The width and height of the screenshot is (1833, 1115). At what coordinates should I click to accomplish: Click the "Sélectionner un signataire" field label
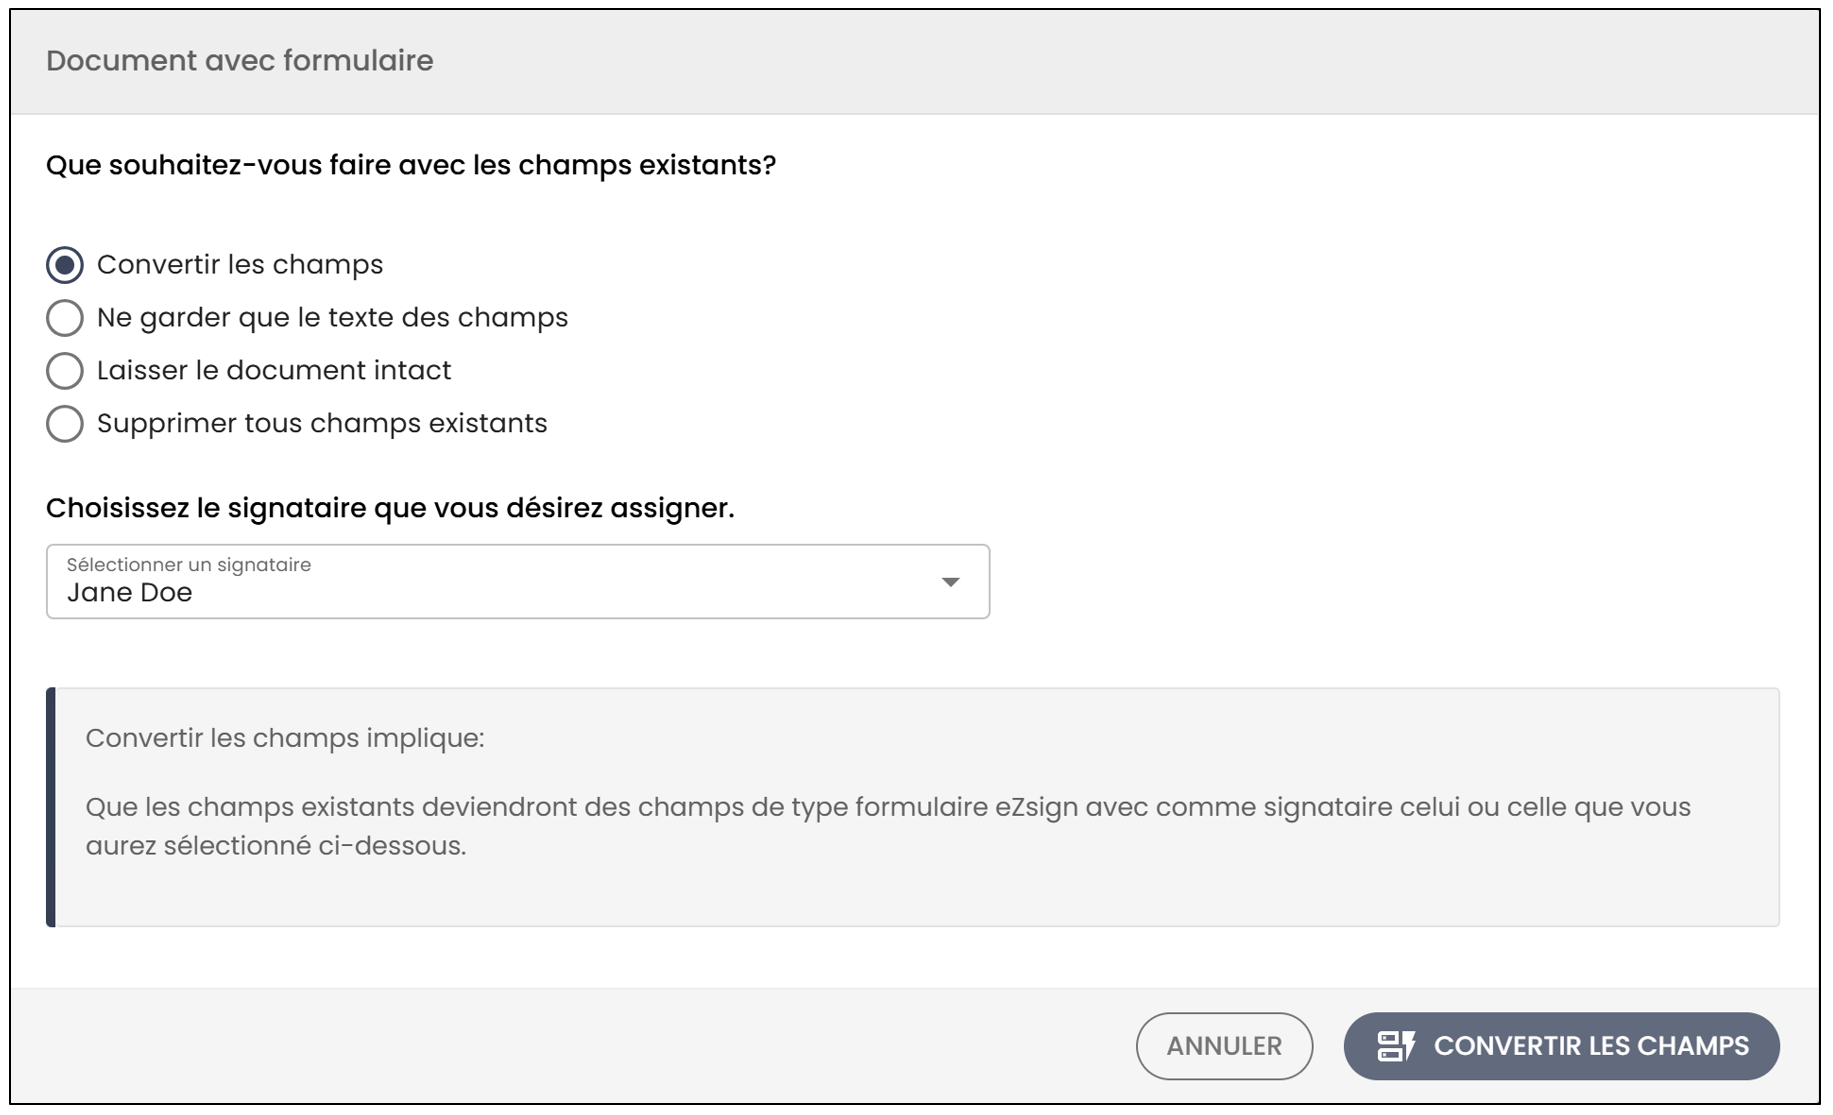coord(189,565)
